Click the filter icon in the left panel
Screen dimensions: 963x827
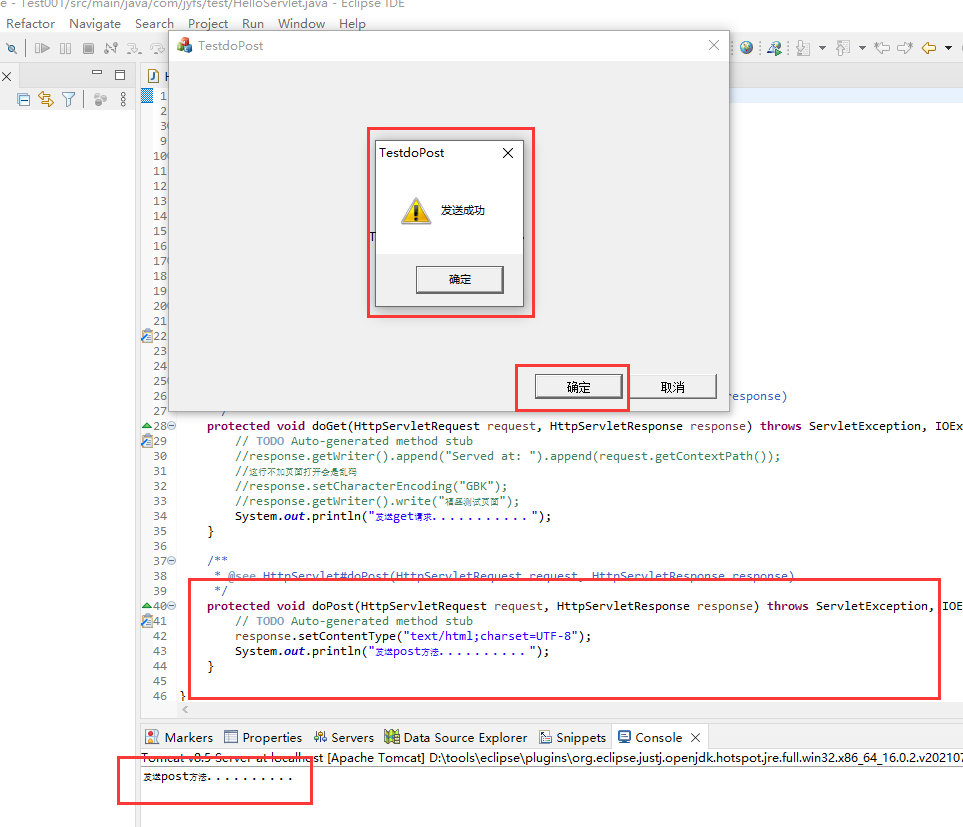click(69, 100)
